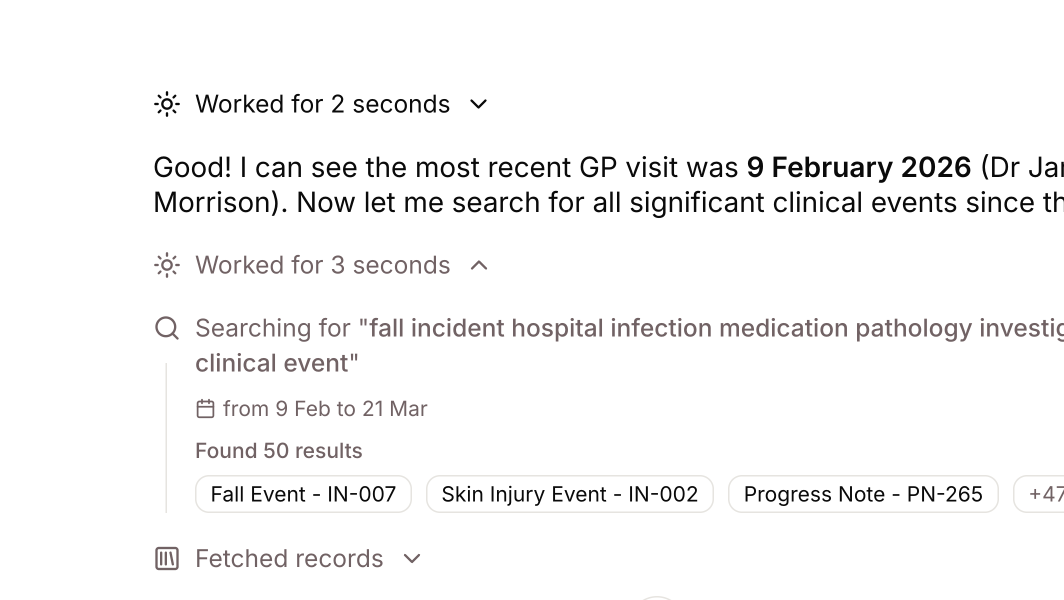This screenshot has width=1064, height=600.
Task: Open the Skin Injury Event - IN-002 result
Action: [569, 494]
